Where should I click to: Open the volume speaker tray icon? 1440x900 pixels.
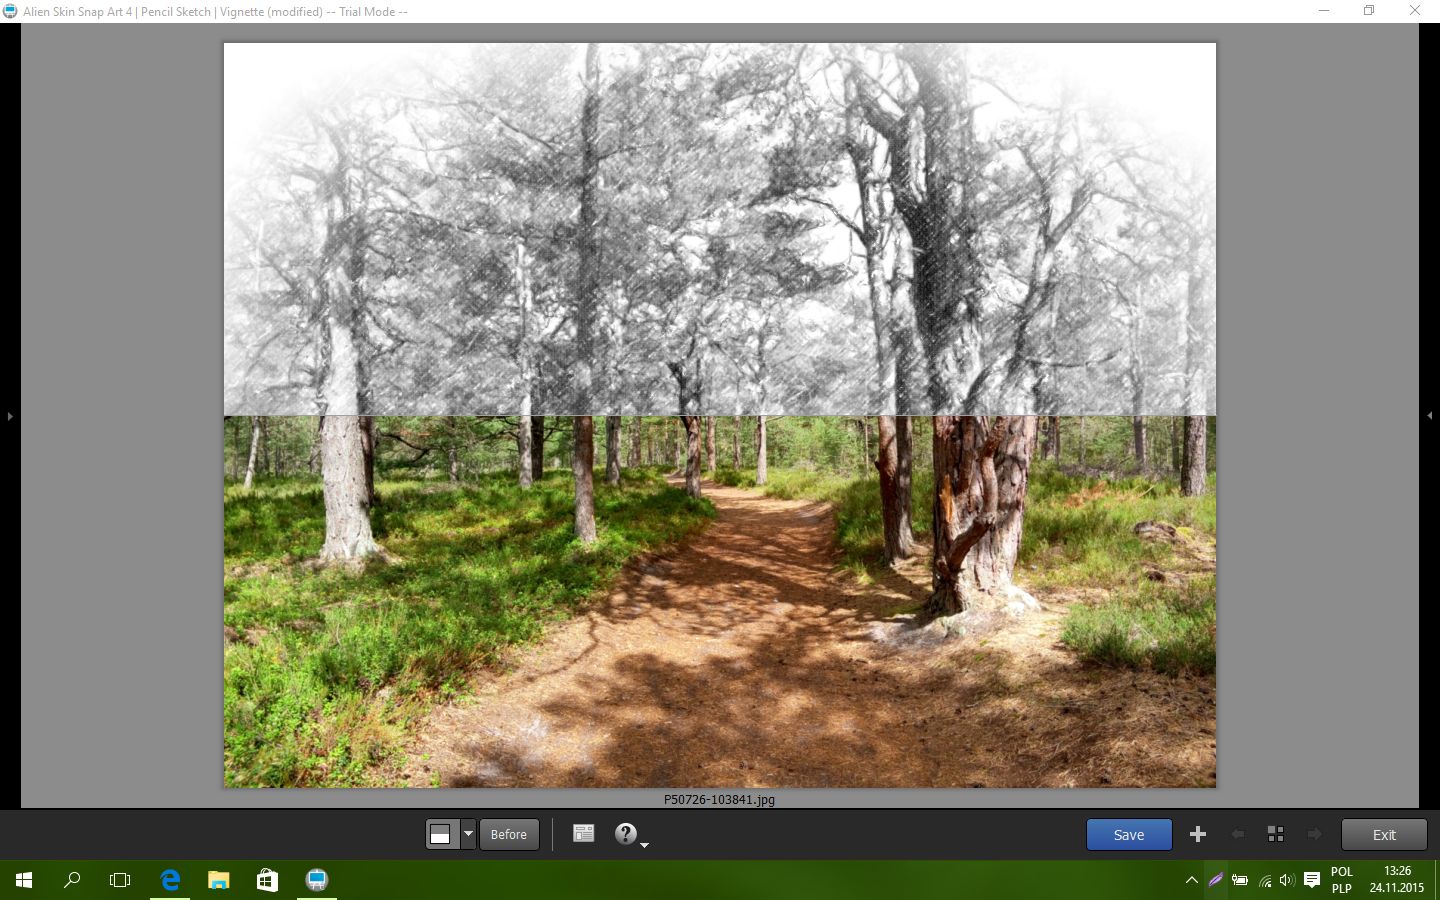click(1287, 880)
